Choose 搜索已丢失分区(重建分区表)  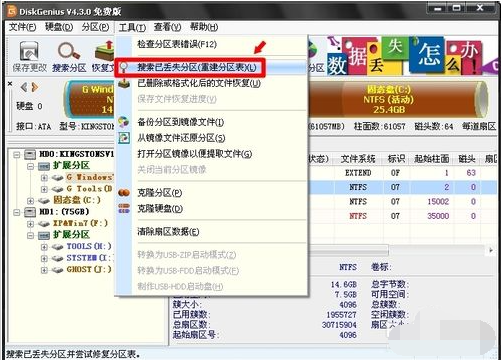pos(197,68)
